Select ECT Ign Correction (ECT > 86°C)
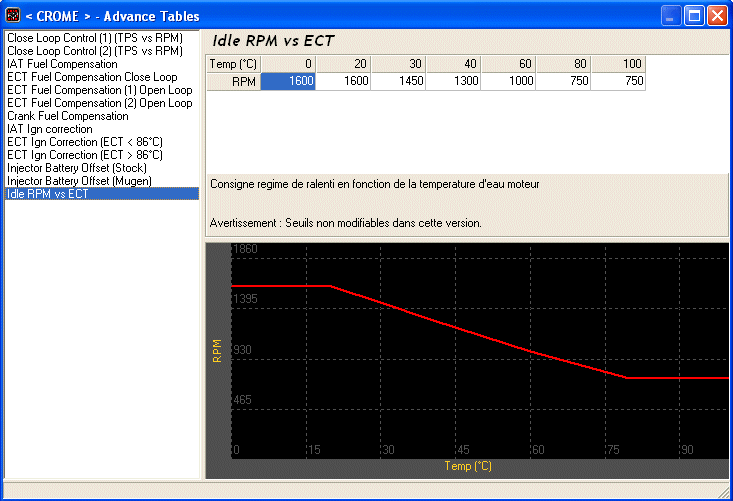 84,155
